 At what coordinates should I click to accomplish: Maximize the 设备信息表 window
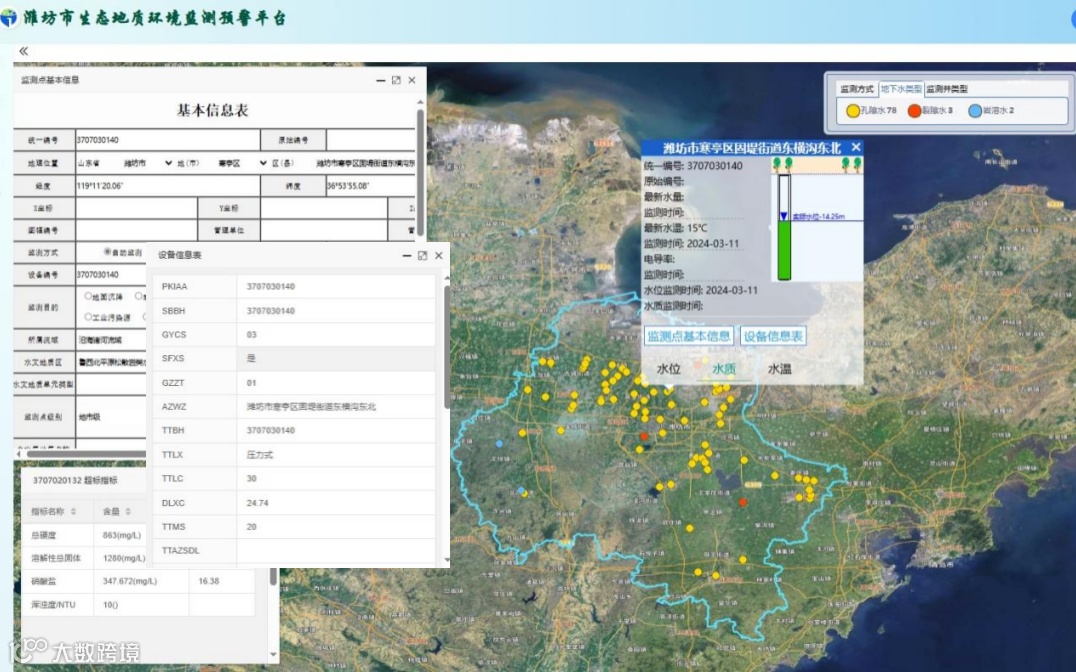[x=422, y=256]
